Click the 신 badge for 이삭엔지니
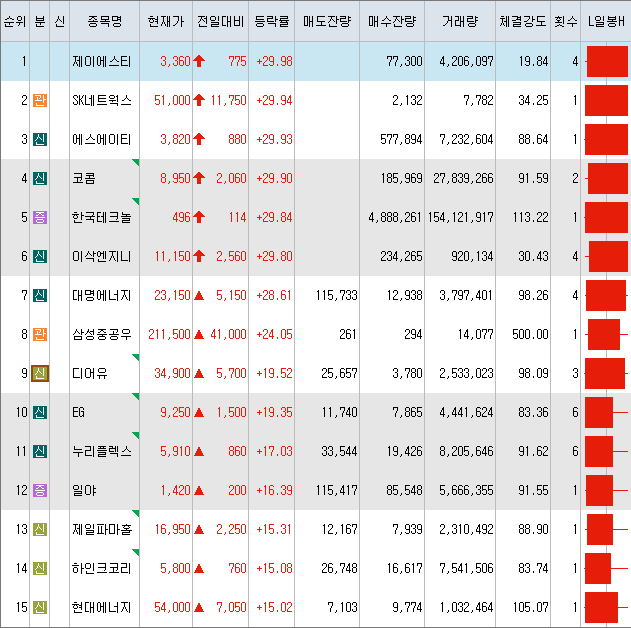 coord(39,256)
